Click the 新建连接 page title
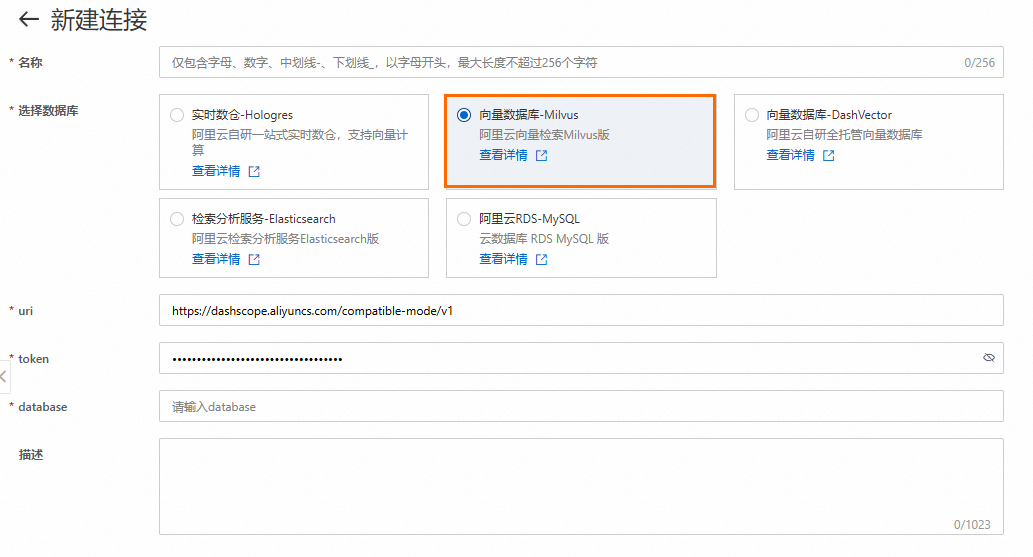 [99, 20]
